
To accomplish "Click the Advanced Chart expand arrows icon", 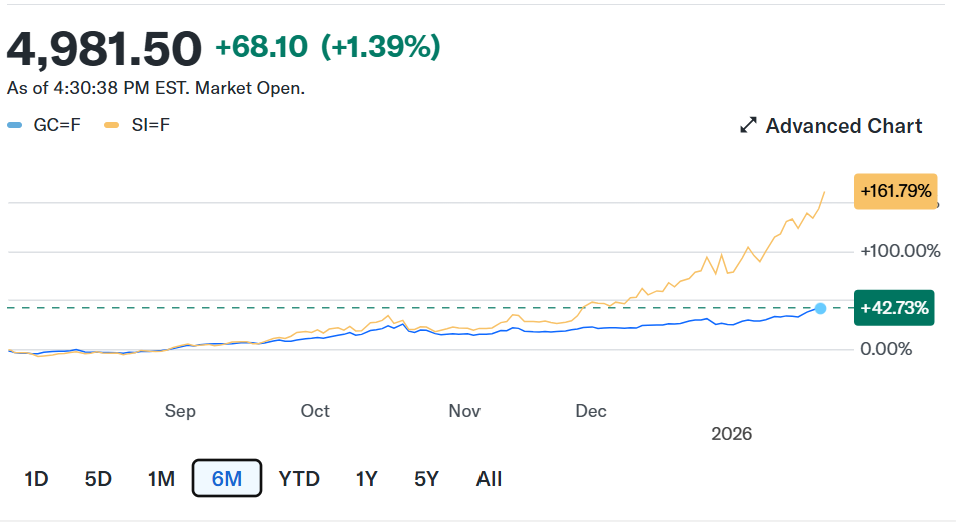I will tap(748, 126).
